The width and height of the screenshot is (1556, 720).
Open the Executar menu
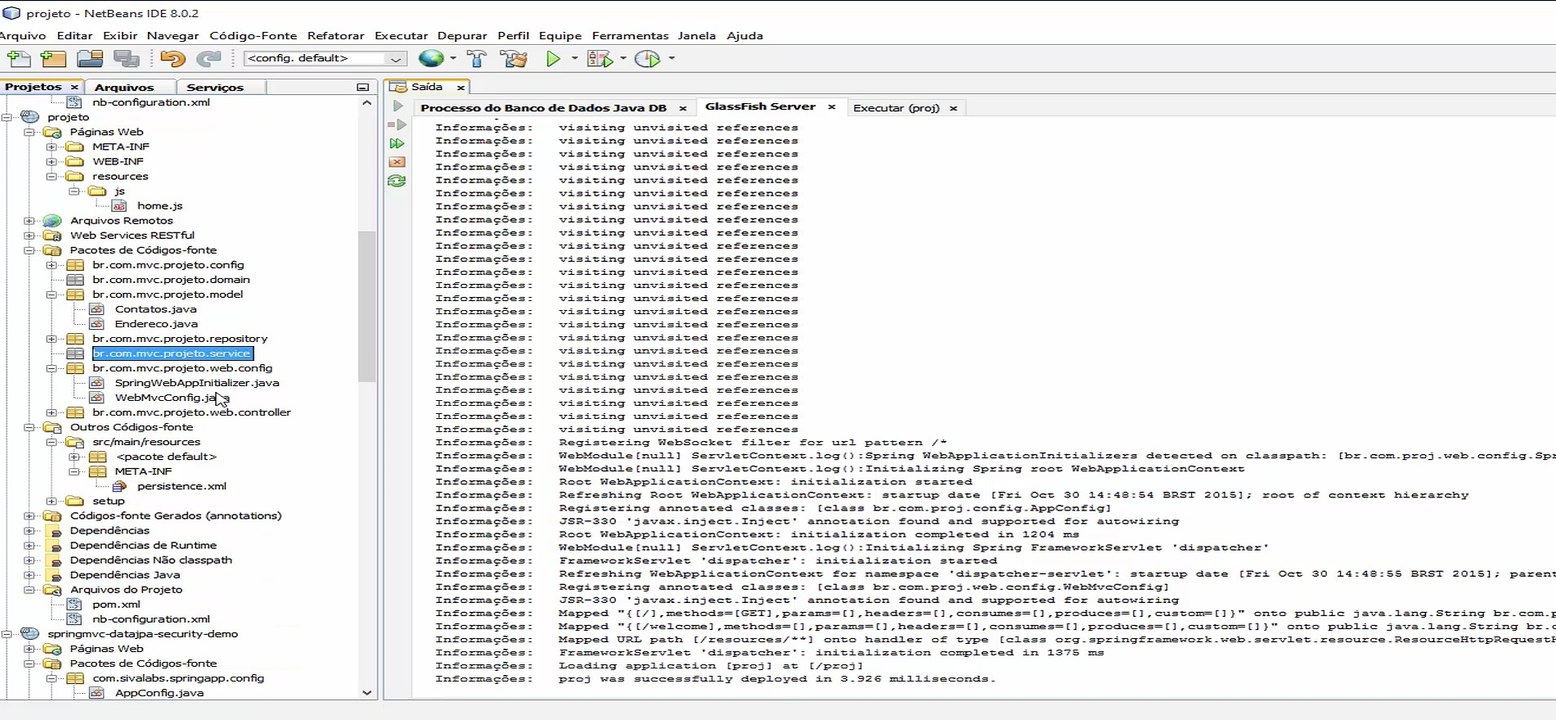click(x=400, y=36)
